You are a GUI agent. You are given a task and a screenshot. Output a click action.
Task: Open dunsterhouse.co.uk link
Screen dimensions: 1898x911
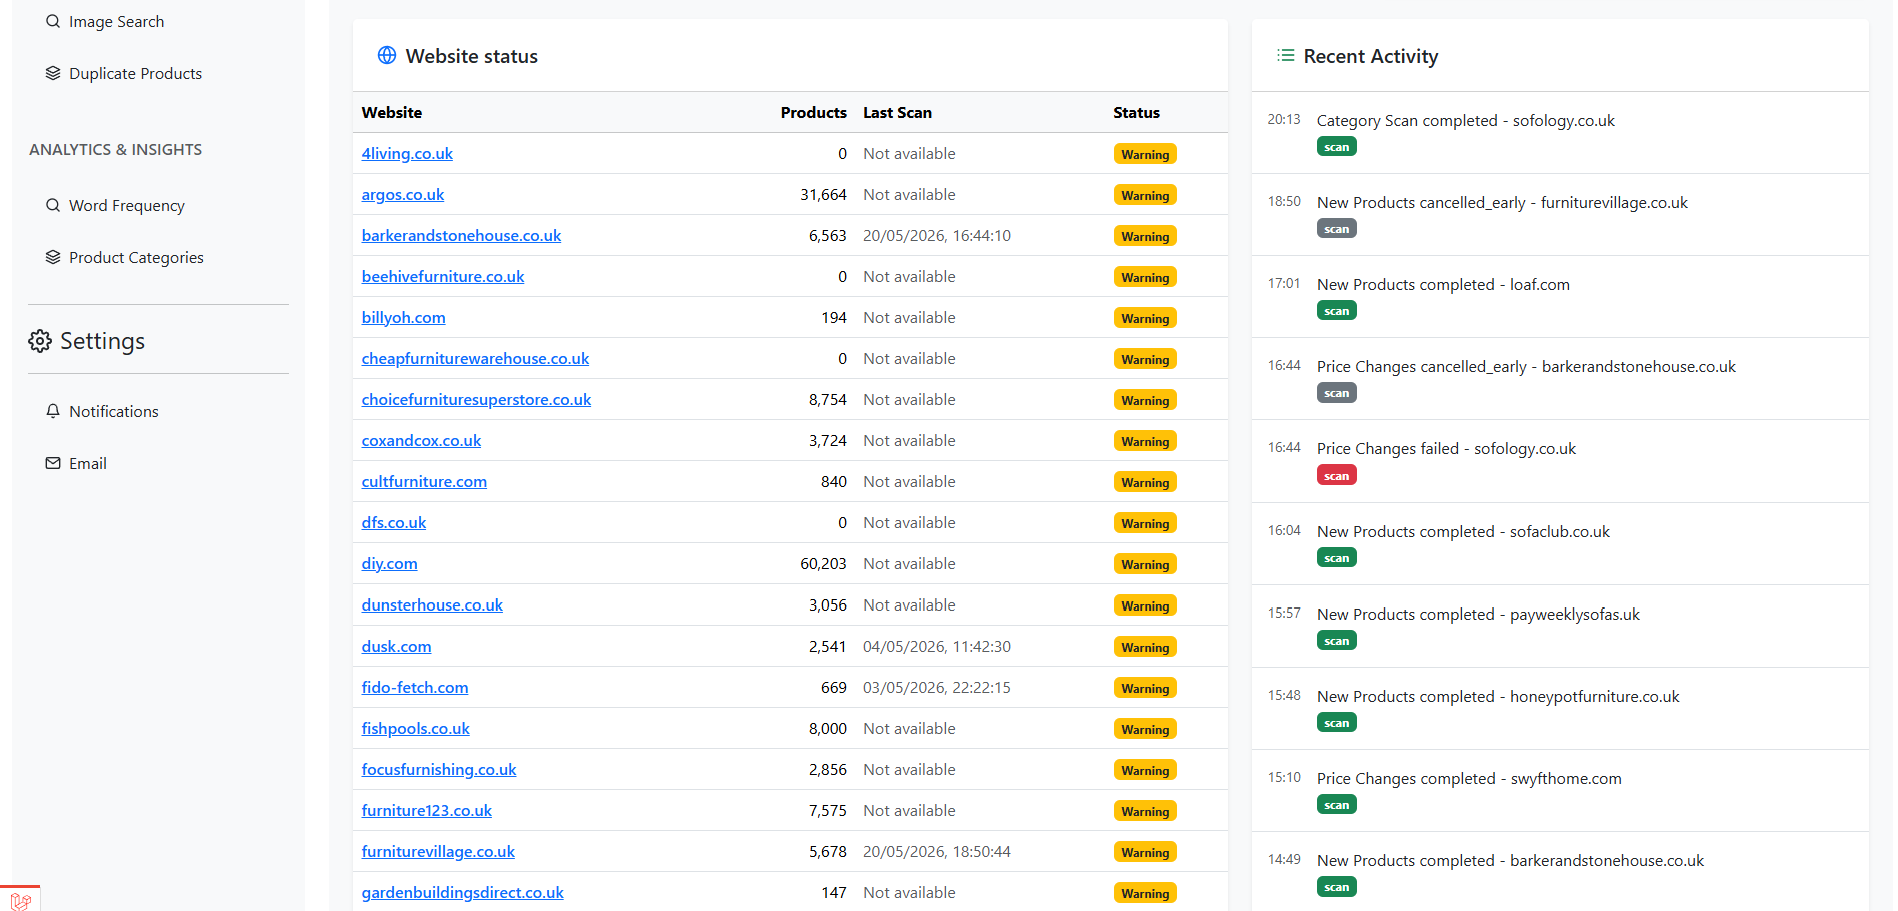[432, 605]
